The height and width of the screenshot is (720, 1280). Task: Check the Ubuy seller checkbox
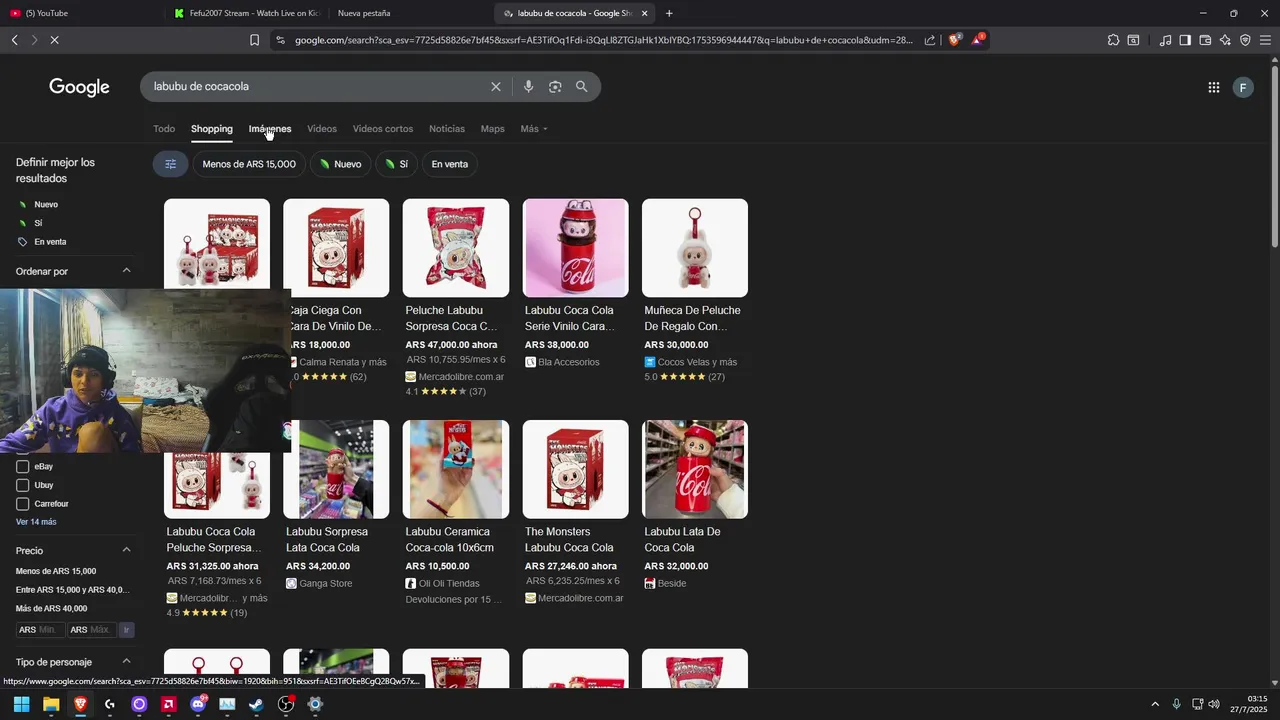pyautogui.click(x=23, y=485)
